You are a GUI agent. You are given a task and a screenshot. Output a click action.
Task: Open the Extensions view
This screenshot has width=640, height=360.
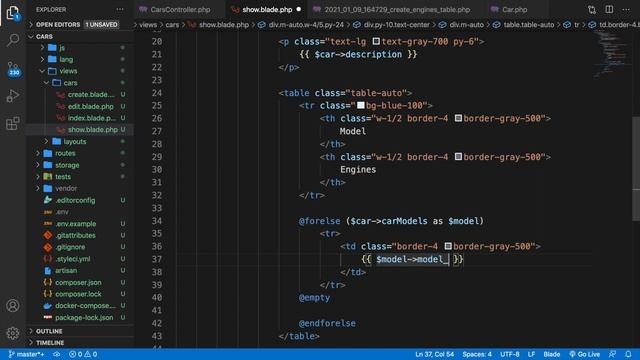pos(13,123)
